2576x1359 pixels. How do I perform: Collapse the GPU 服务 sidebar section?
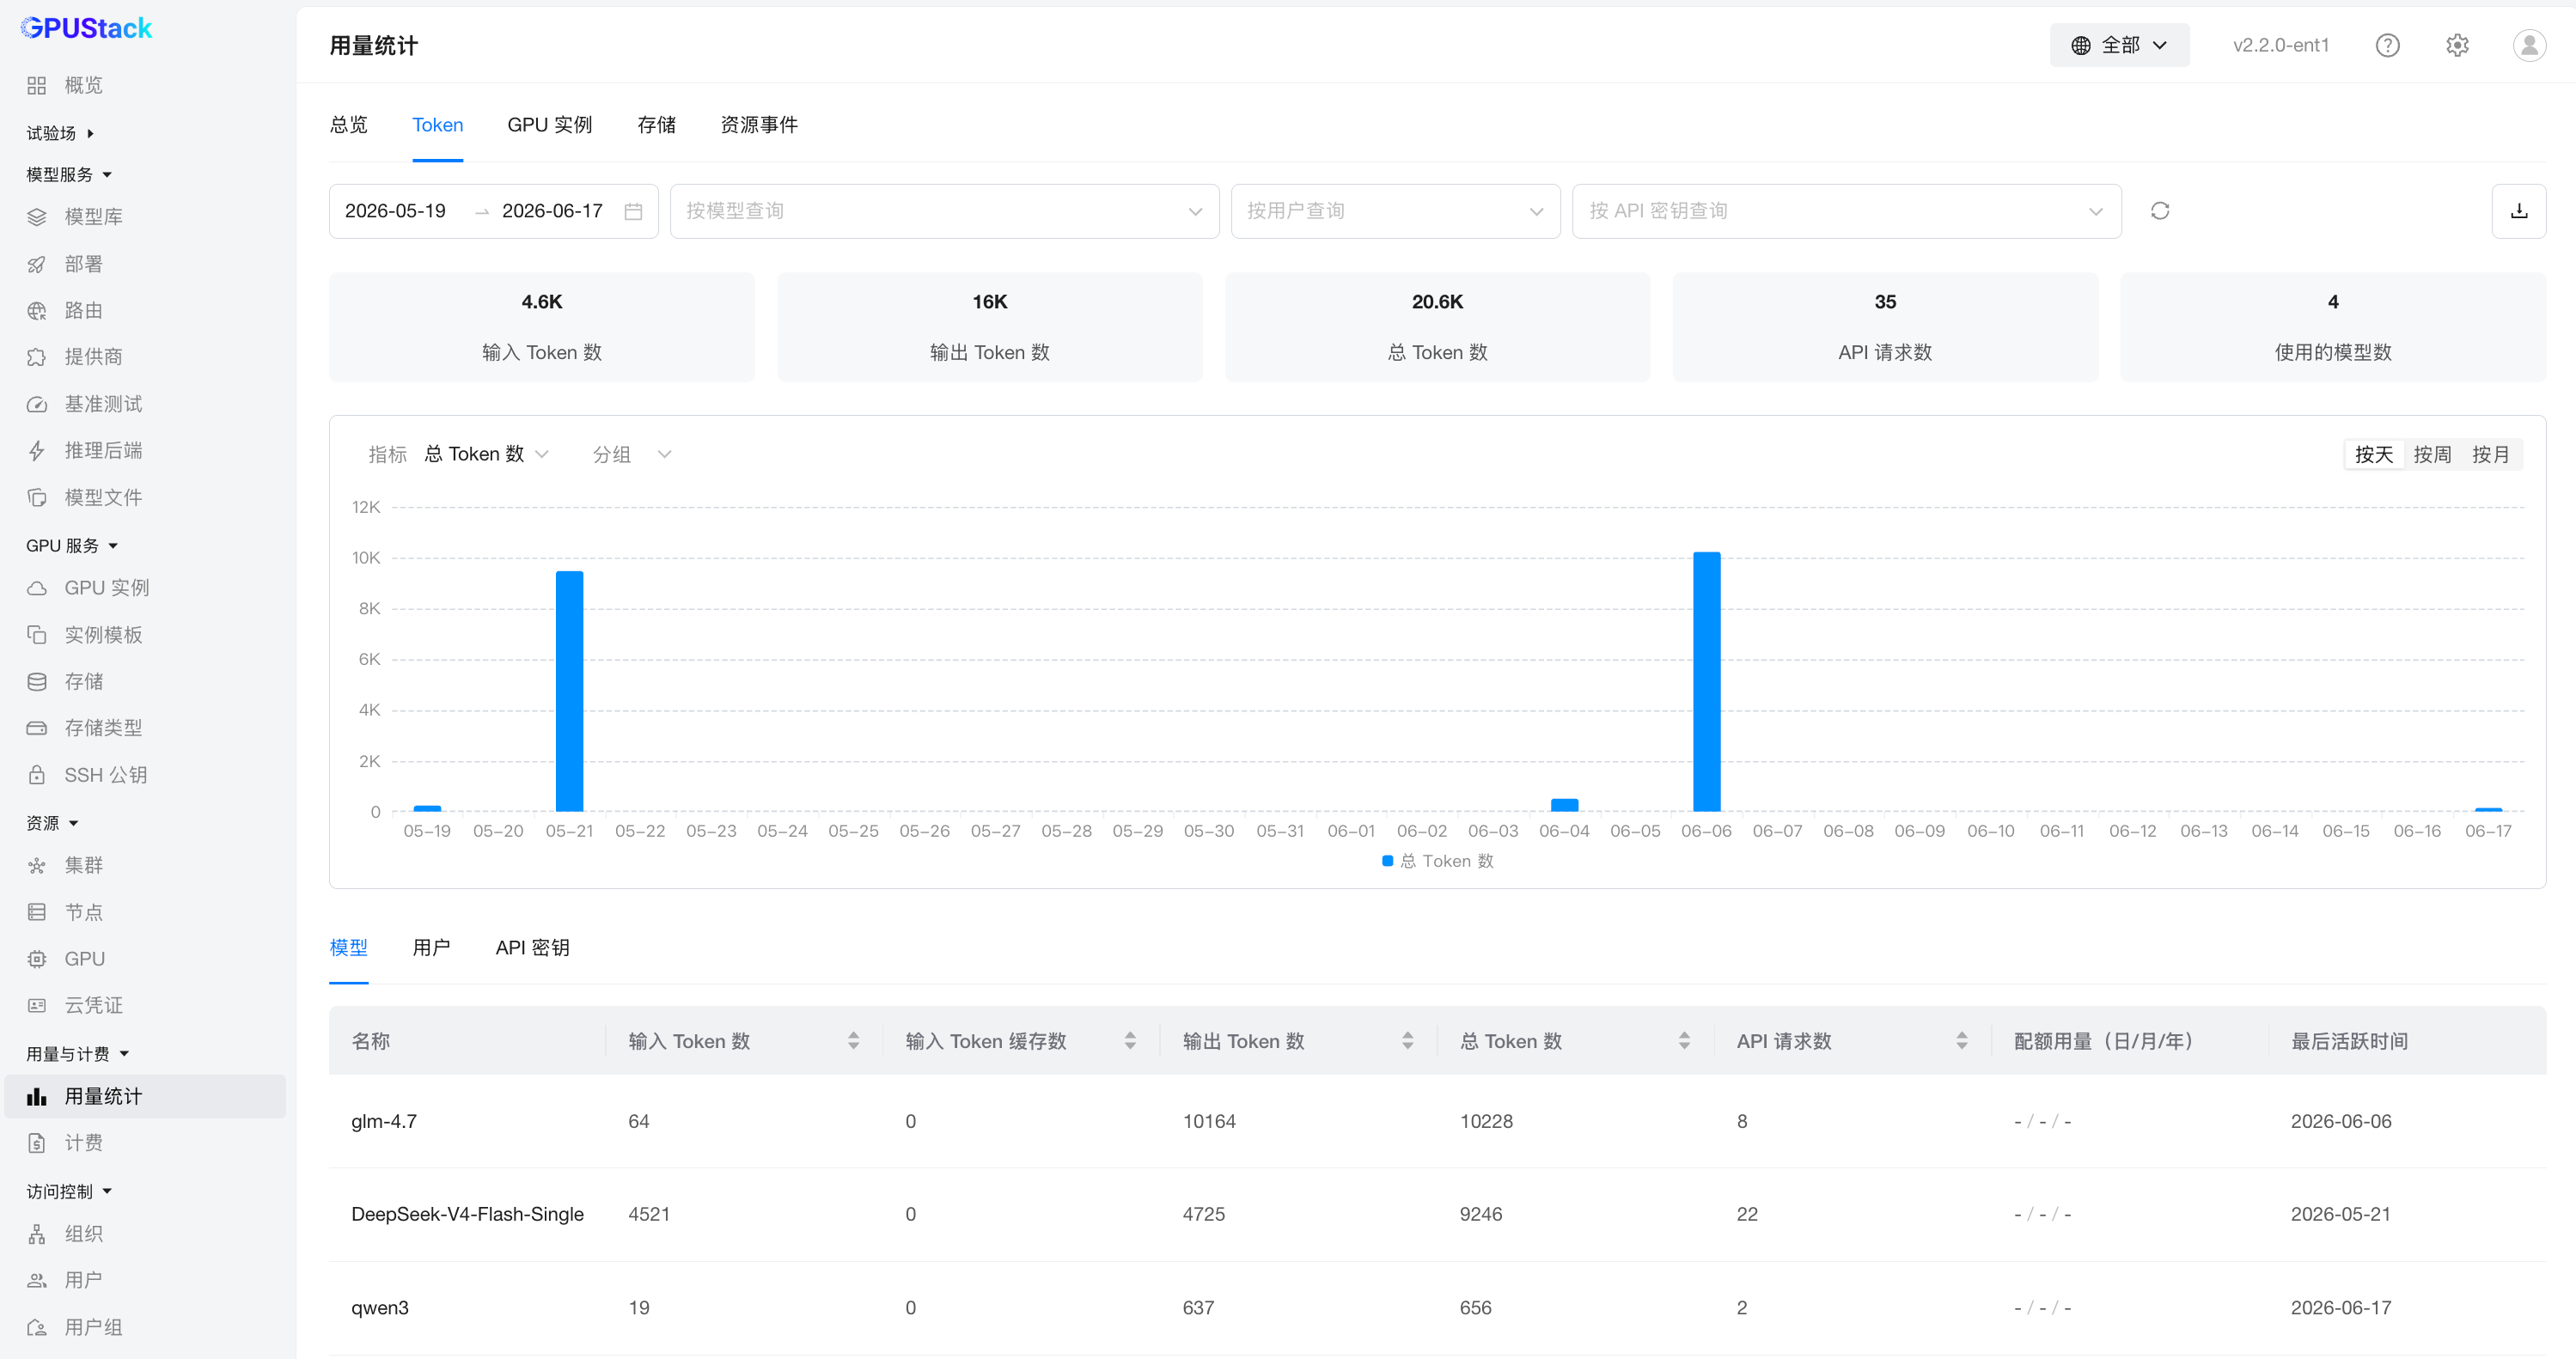(72, 546)
